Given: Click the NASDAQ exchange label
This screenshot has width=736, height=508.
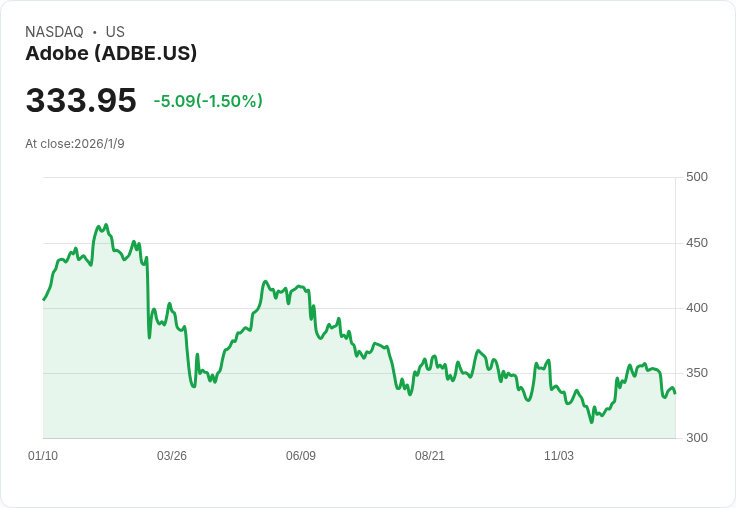Looking at the screenshot, I should [x=54, y=32].
